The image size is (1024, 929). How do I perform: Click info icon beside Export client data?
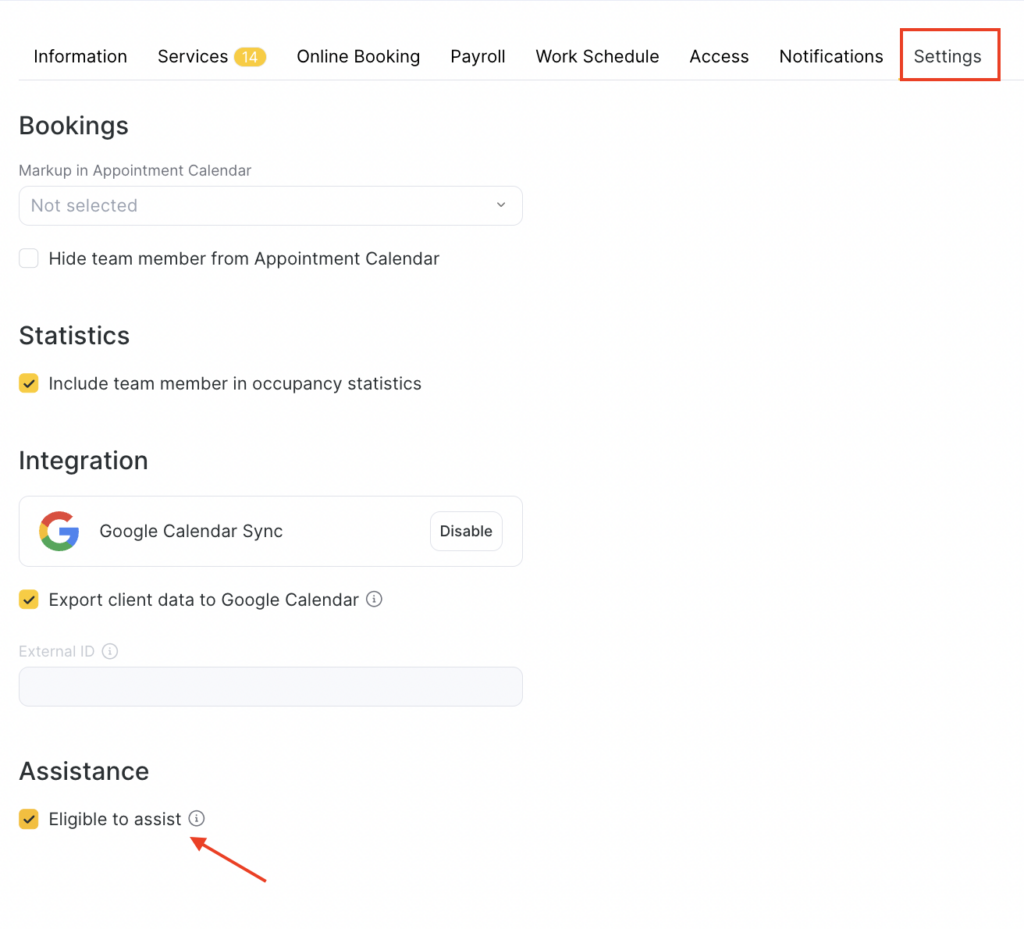click(374, 600)
